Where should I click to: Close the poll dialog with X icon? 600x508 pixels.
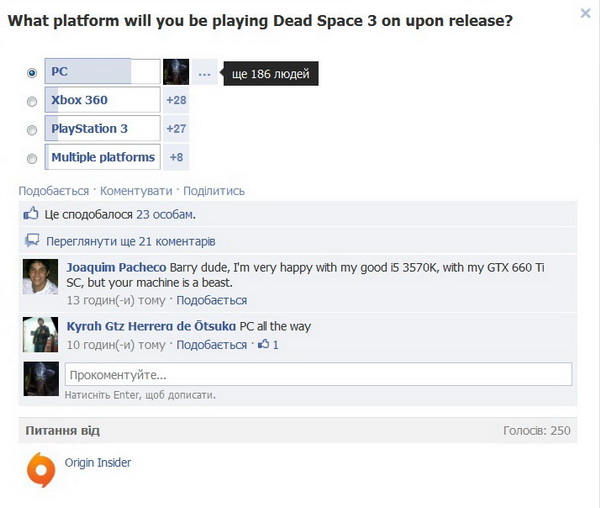pos(585,13)
